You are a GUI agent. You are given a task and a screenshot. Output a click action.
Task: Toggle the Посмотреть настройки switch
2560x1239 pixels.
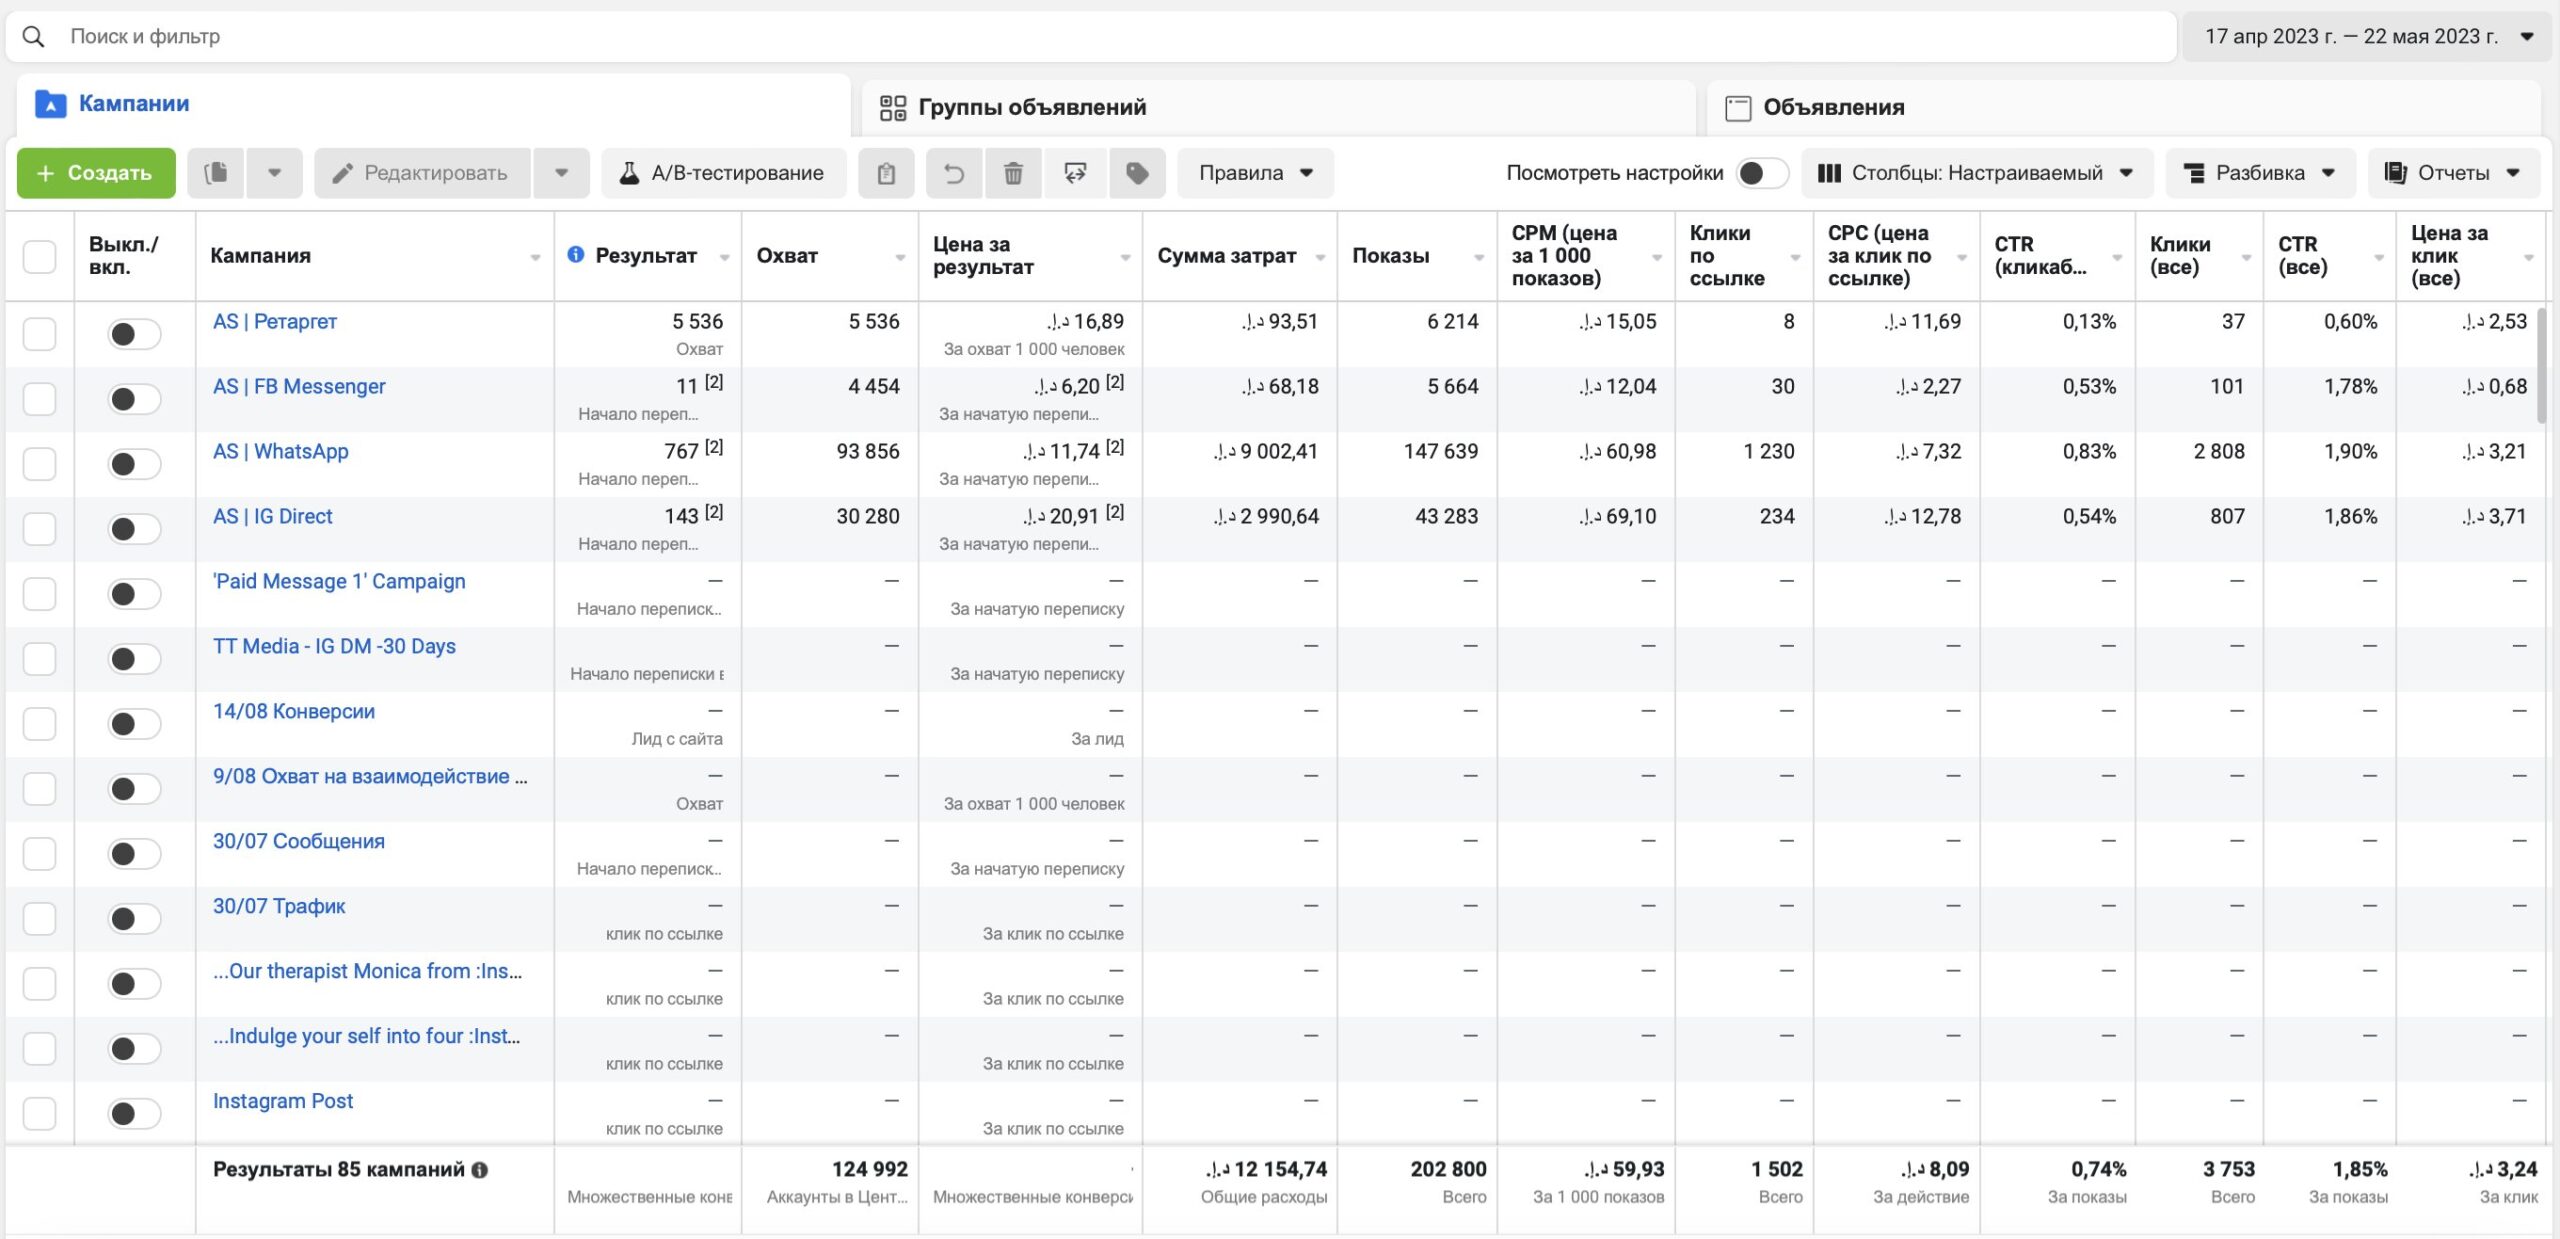1763,173
